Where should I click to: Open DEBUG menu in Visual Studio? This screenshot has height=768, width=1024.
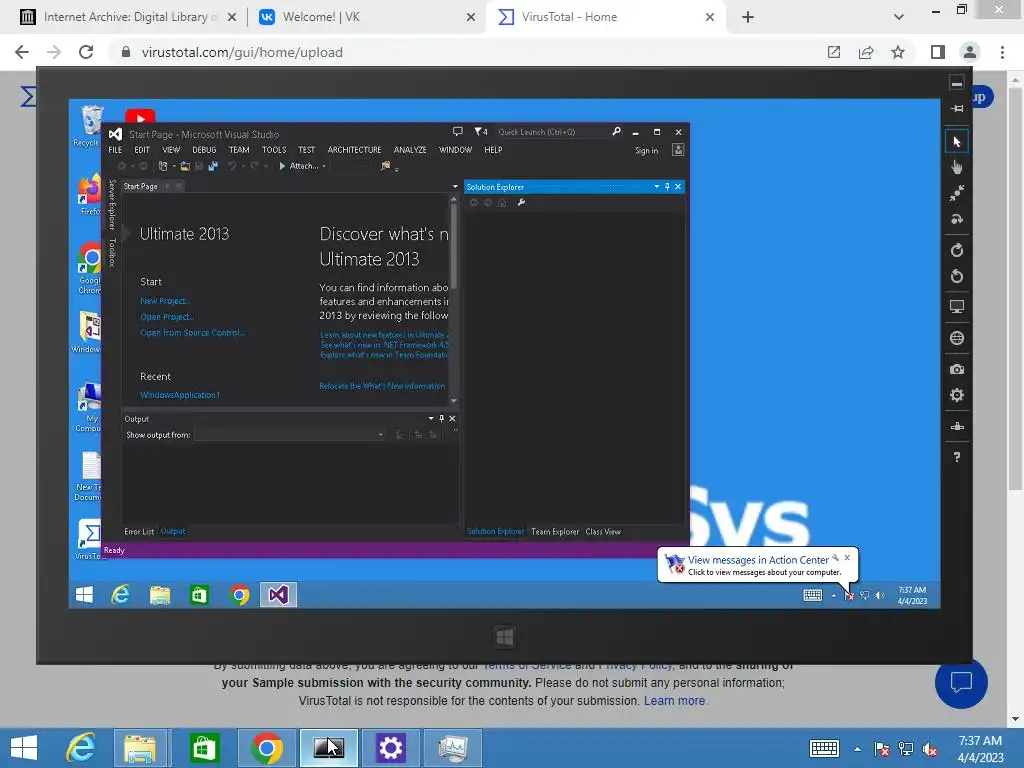(x=204, y=150)
